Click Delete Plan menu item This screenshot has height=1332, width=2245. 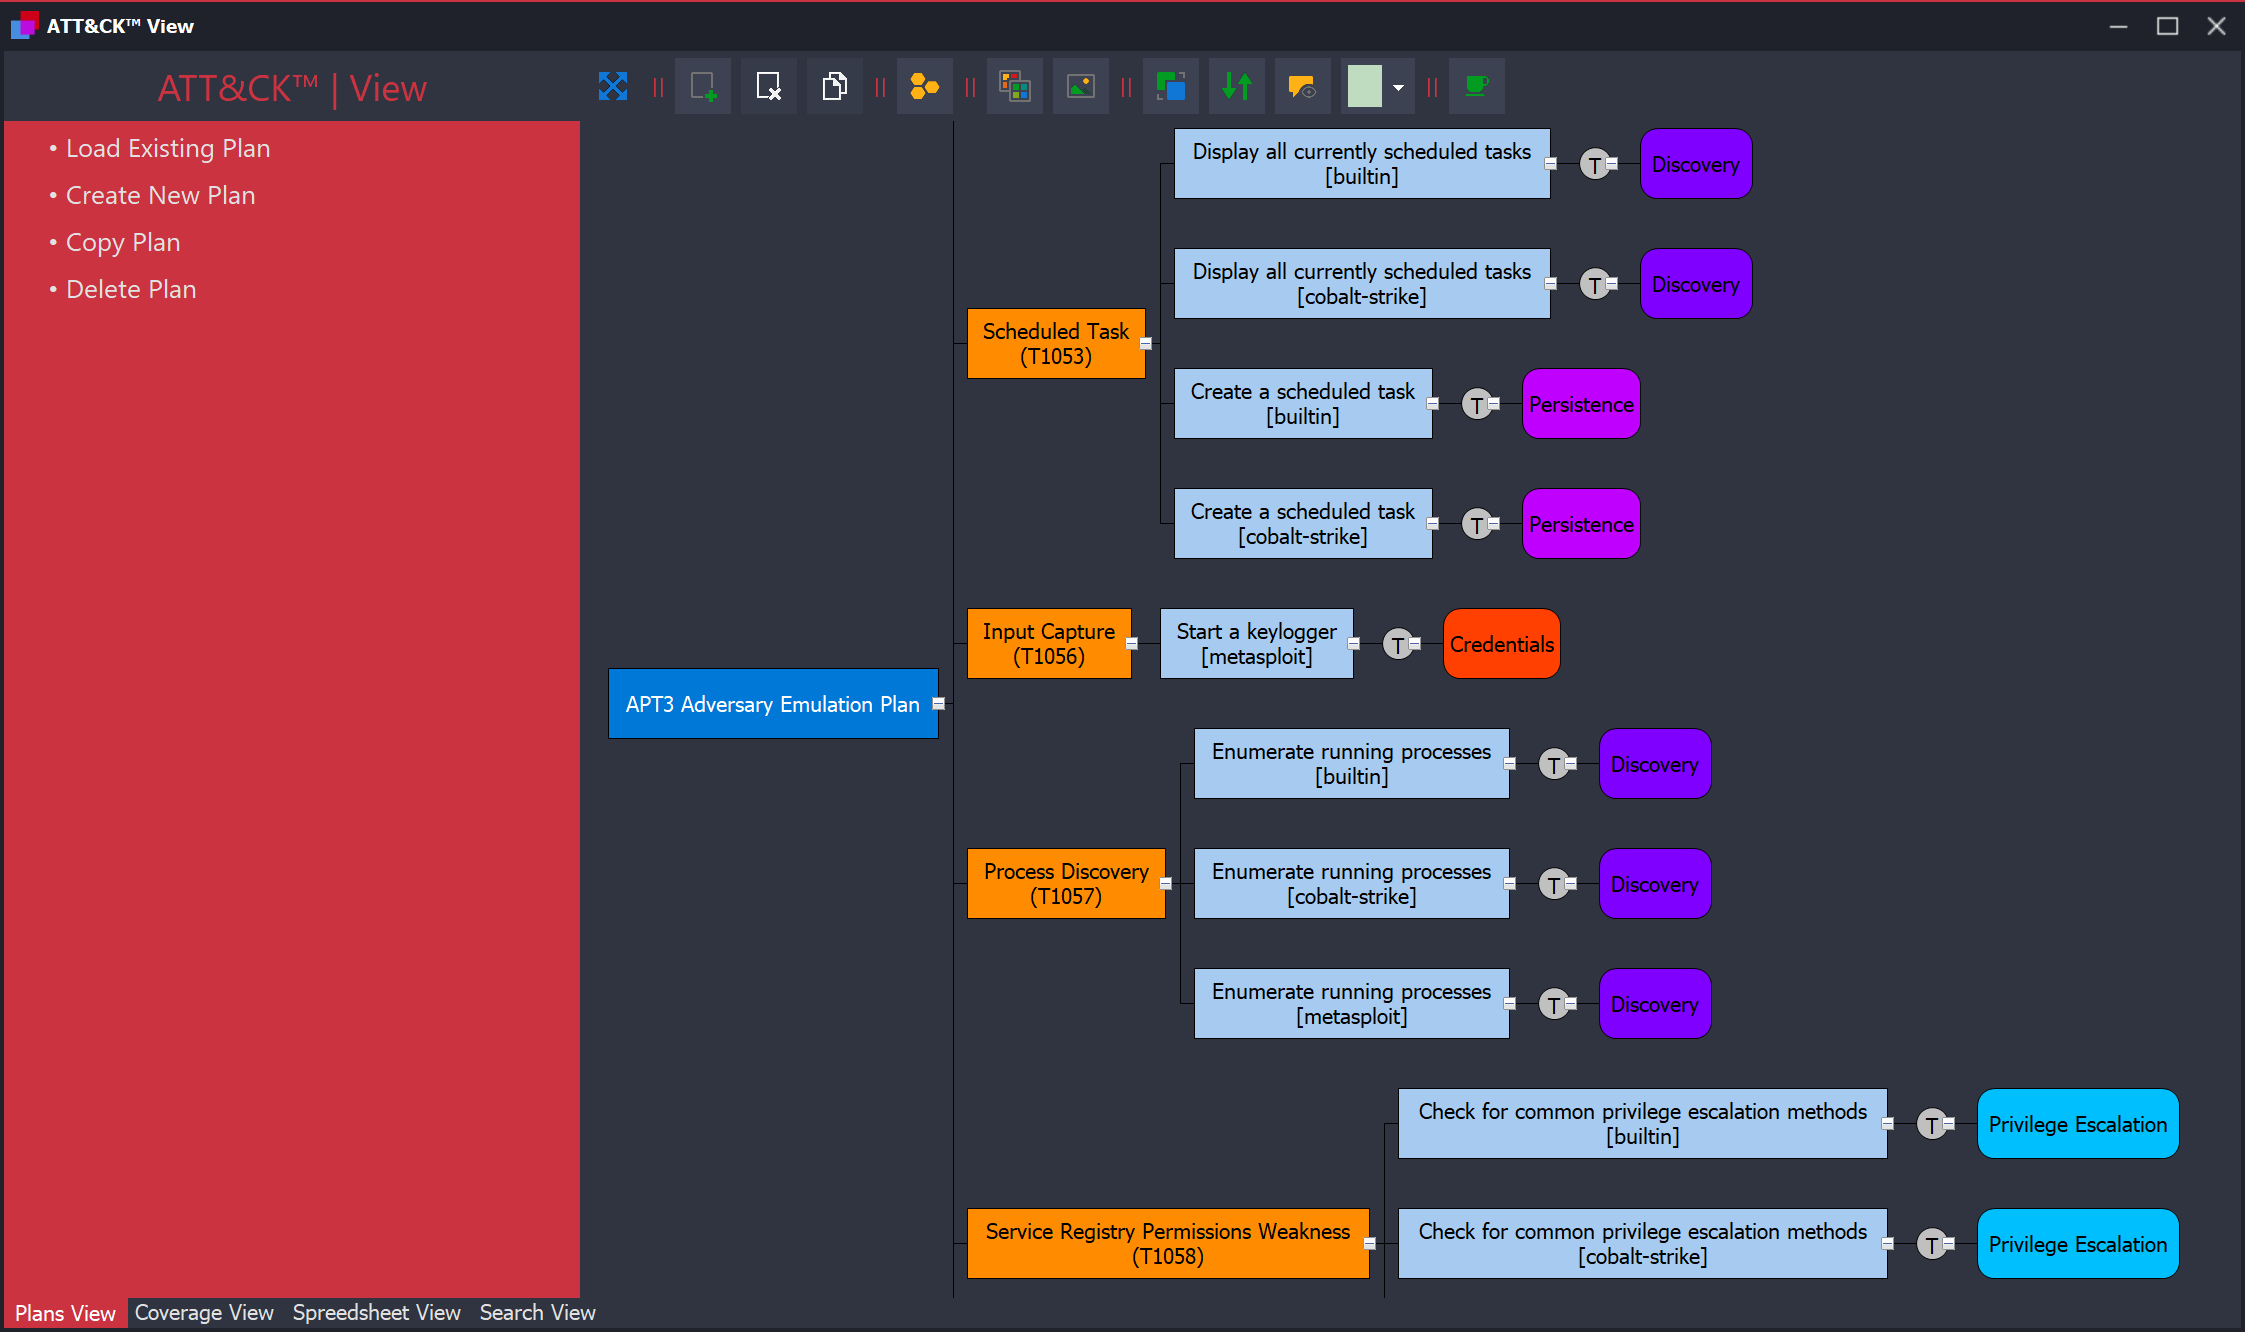(132, 287)
